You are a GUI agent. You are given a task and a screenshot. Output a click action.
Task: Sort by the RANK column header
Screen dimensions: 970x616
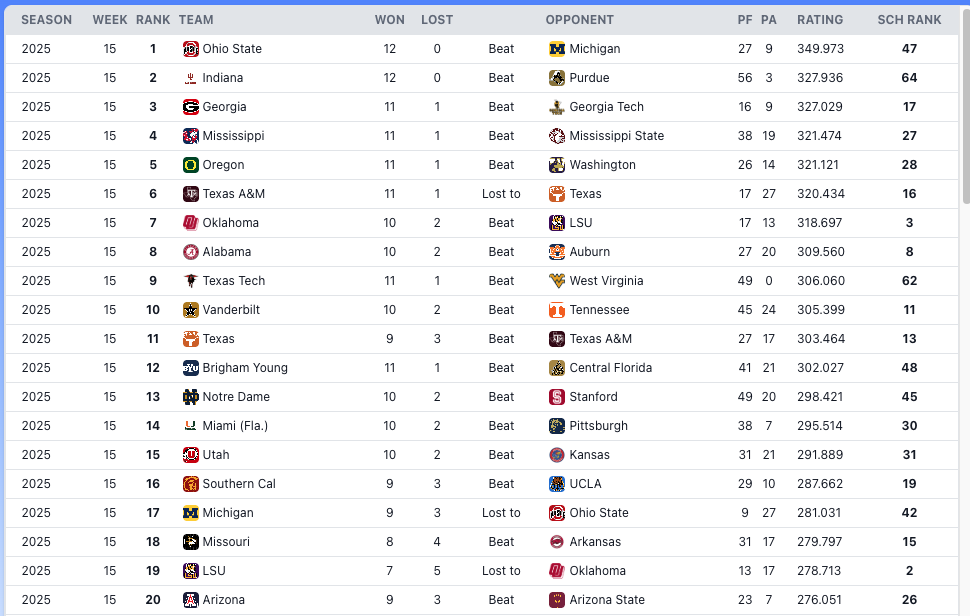coord(153,20)
